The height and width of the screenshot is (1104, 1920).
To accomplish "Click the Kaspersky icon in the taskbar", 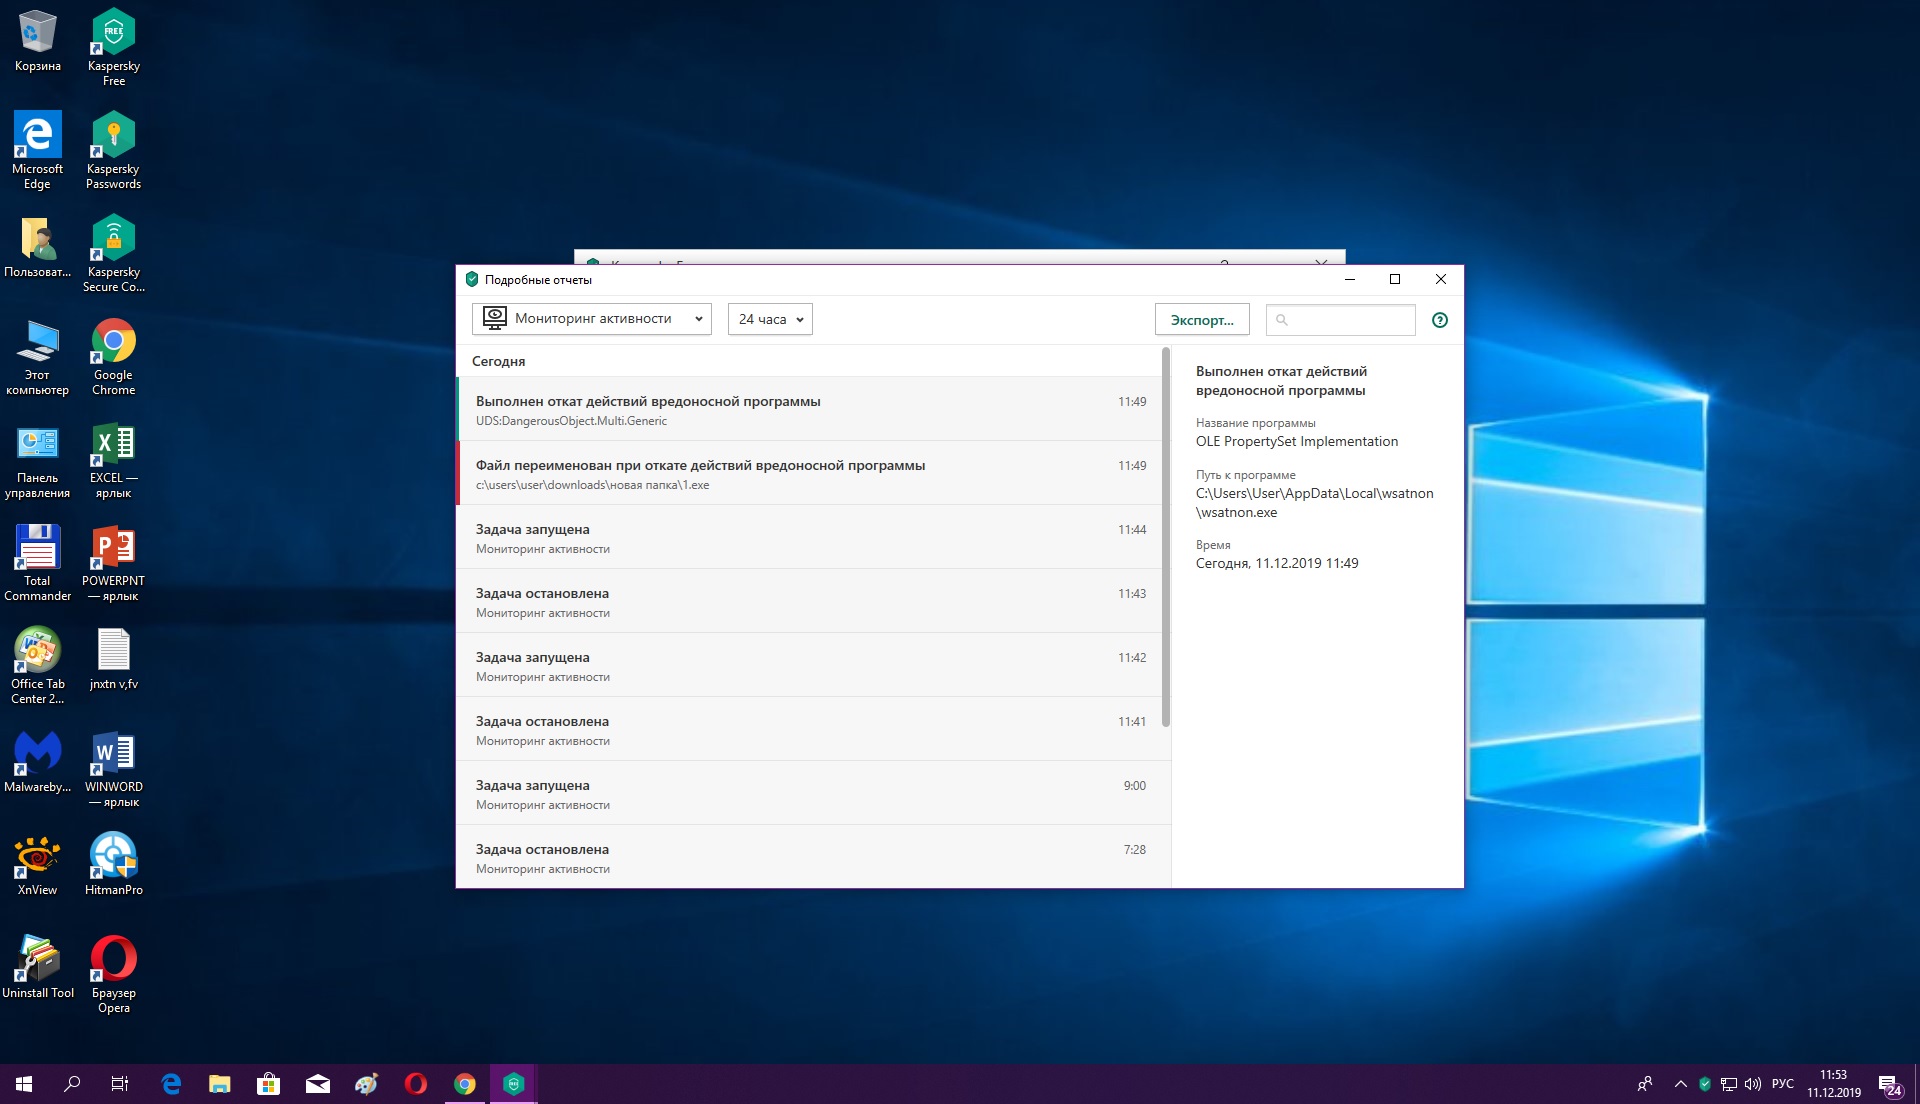I will pyautogui.click(x=514, y=1083).
